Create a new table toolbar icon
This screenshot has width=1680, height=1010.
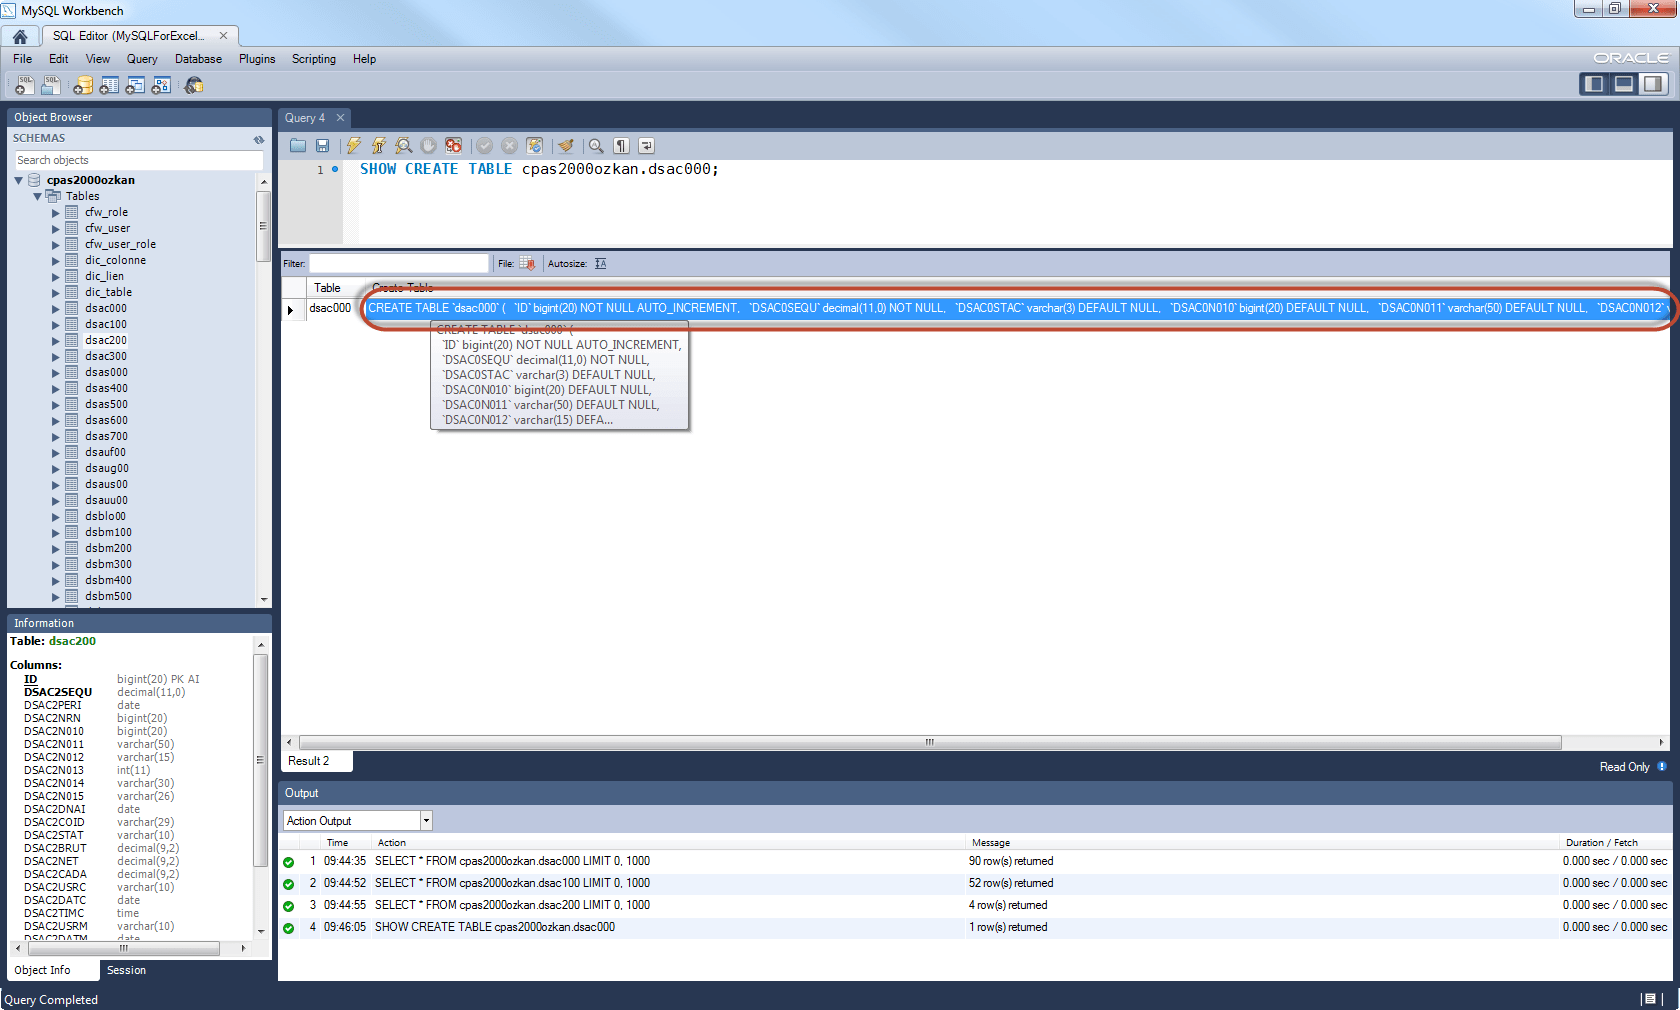(109, 86)
